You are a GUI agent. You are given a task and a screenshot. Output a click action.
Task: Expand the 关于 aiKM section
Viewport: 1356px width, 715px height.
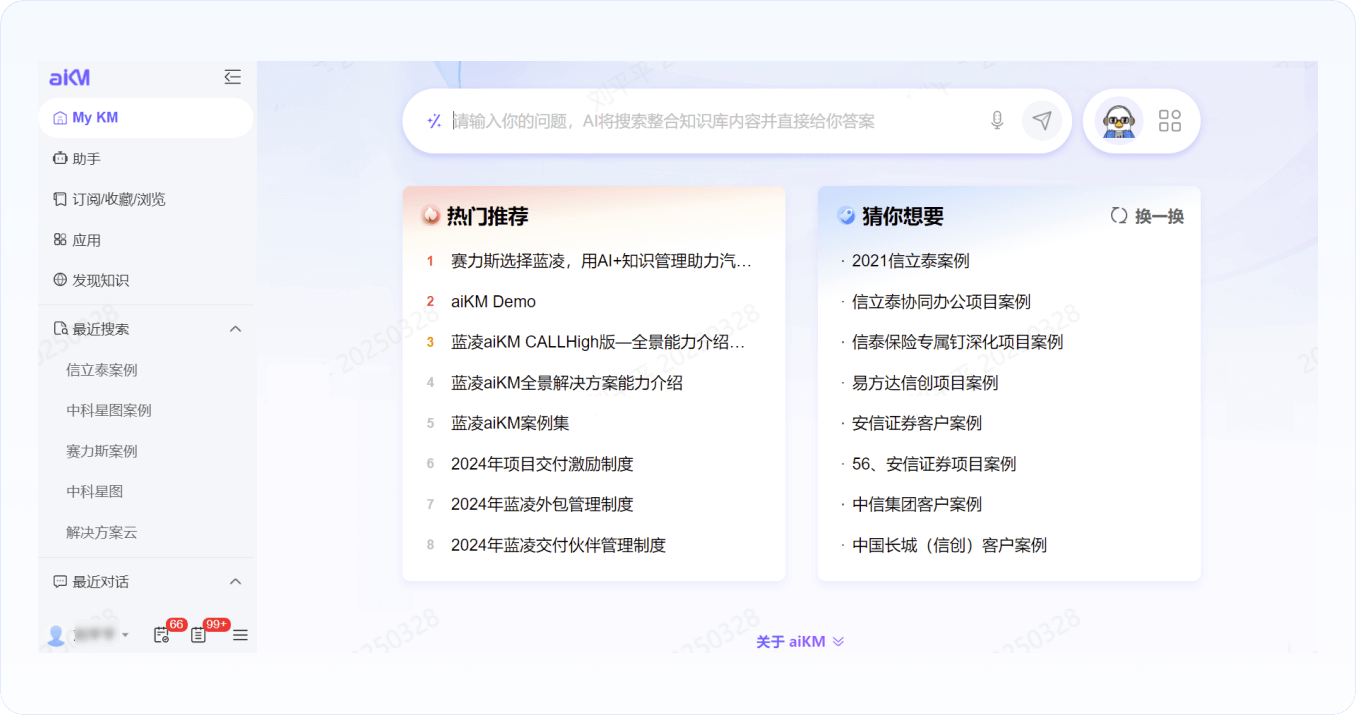click(799, 642)
